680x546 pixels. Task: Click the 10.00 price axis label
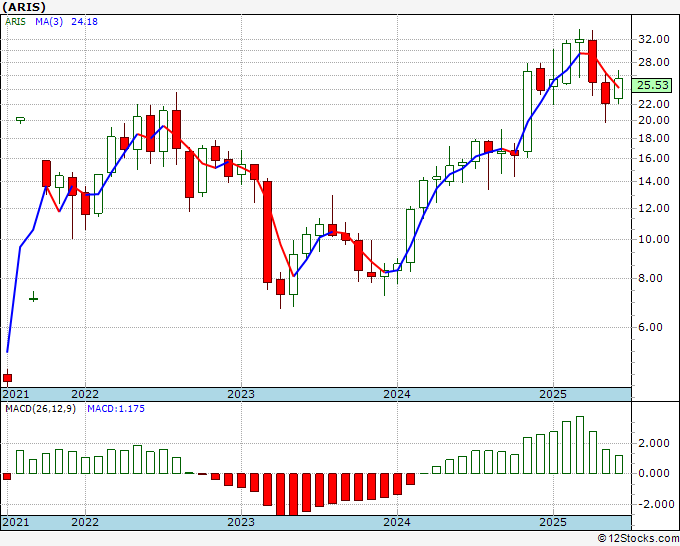point(654,239)
